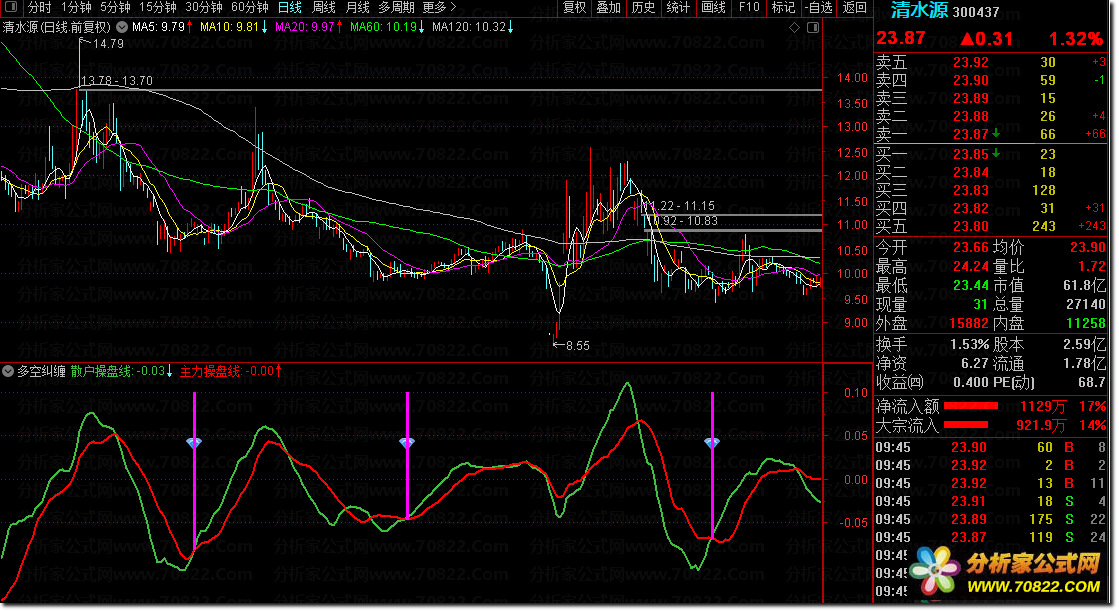Open the 历史 history button

click(643, 8)
